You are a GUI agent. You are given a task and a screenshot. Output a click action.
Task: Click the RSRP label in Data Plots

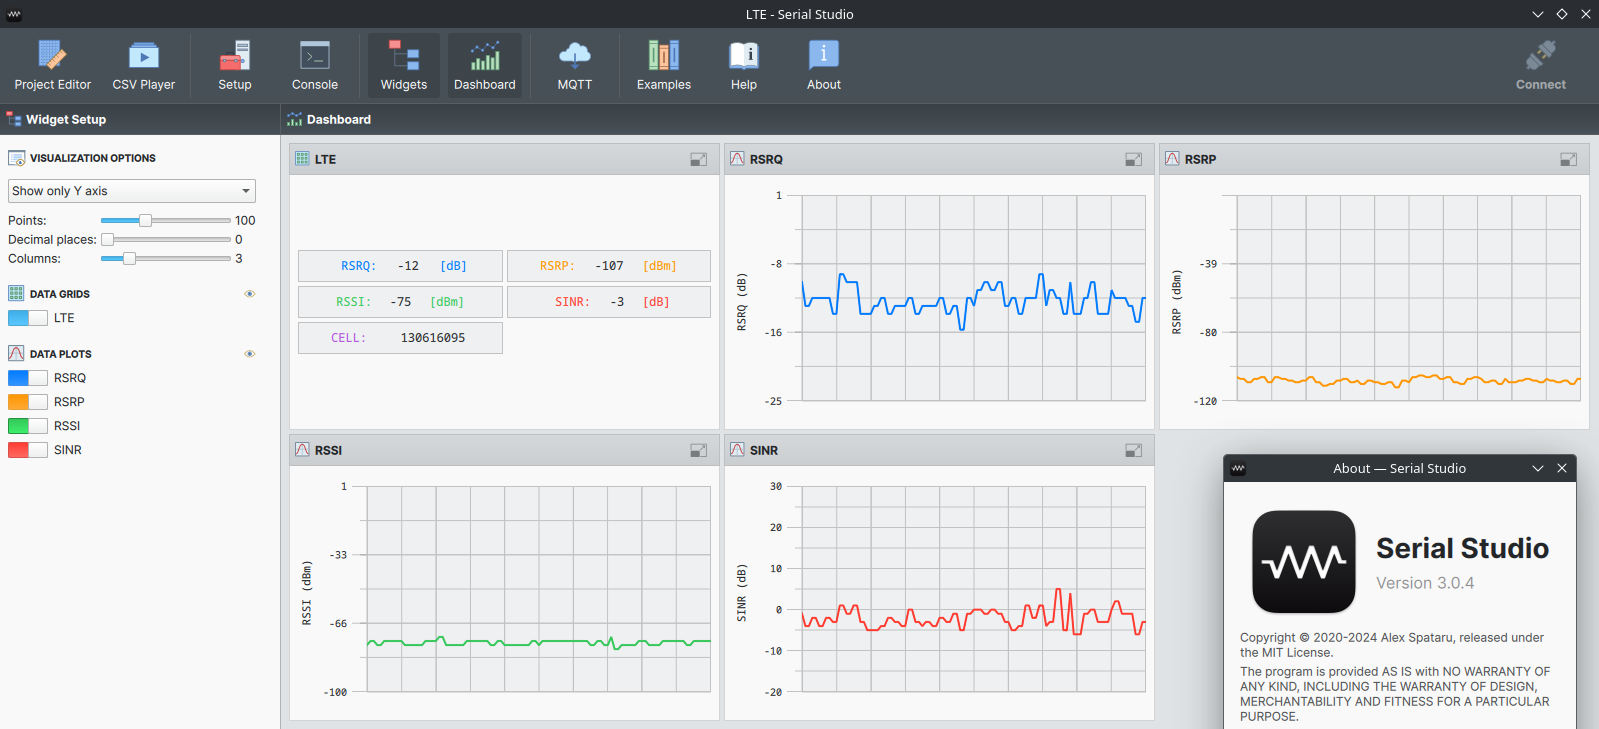[x=69, y=402]
